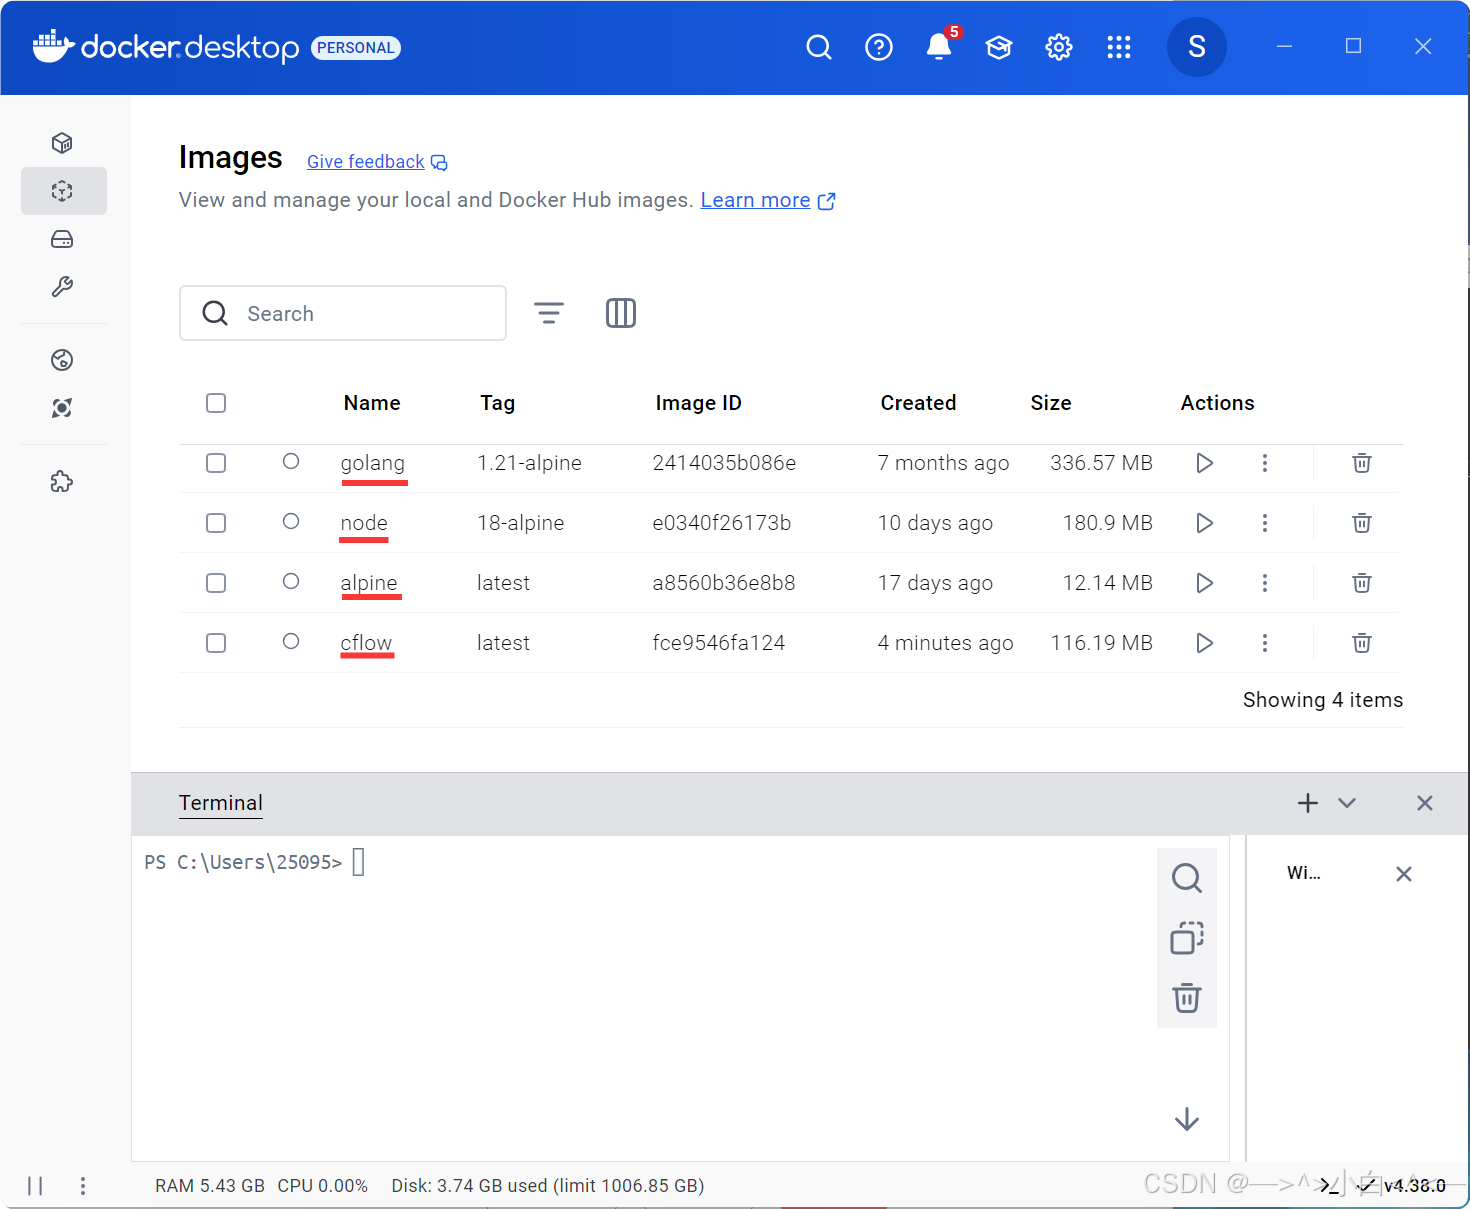The image size is (1470, 1209).
Task: Run the alpine image with the play icon
Action: (x=1204, y=583)
